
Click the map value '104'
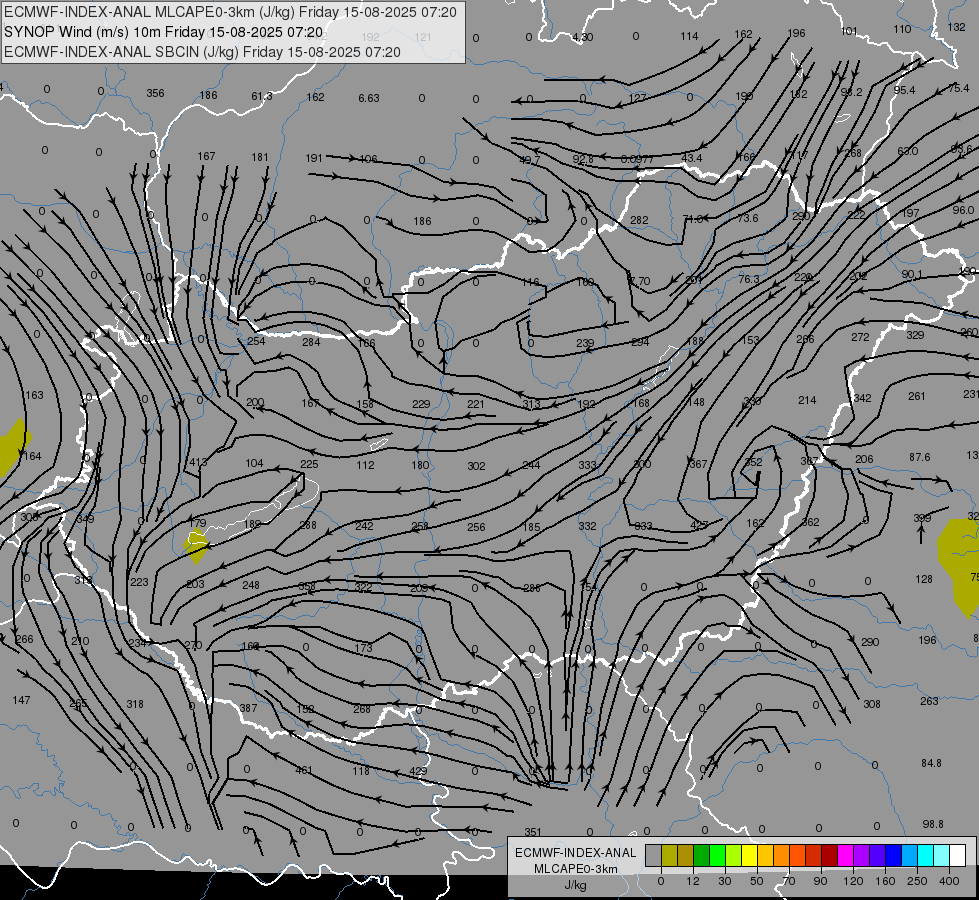coord(254,463)
